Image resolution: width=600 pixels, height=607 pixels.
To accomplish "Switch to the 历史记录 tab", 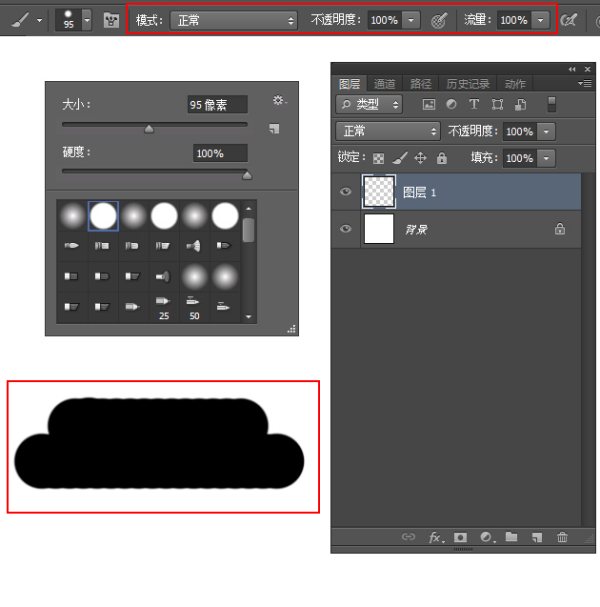I will click(468, 84).
